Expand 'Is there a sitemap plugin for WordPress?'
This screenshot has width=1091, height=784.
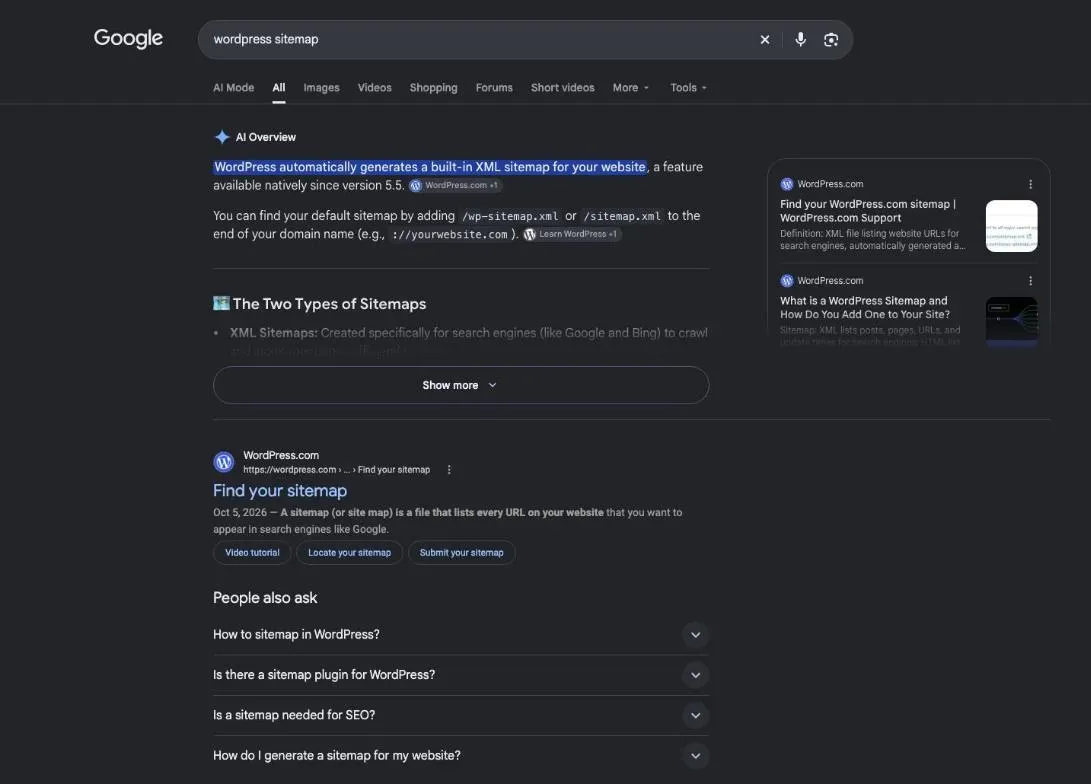pyautogui.click(x=461, y=675)
